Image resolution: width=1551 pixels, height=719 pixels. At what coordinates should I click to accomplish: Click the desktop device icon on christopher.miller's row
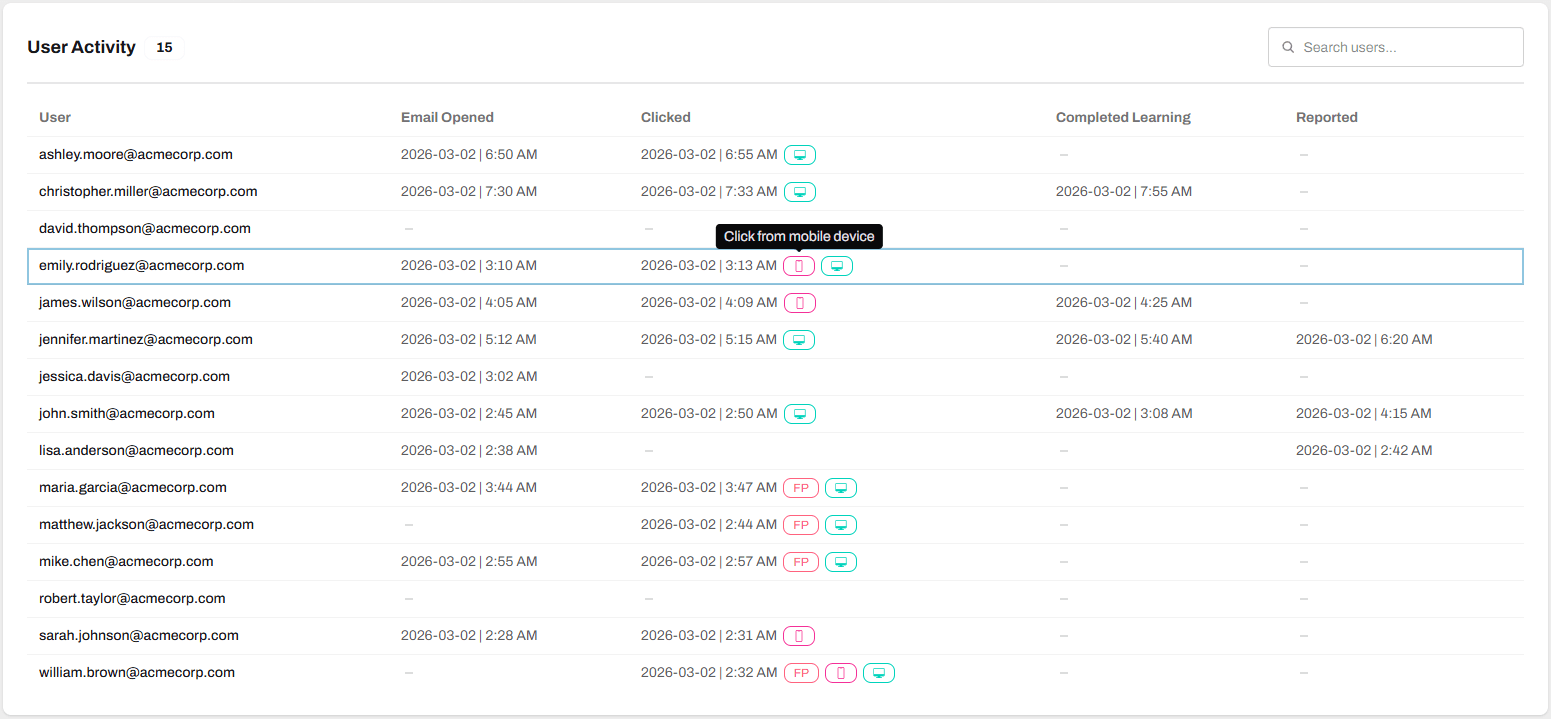click(799, 191)
